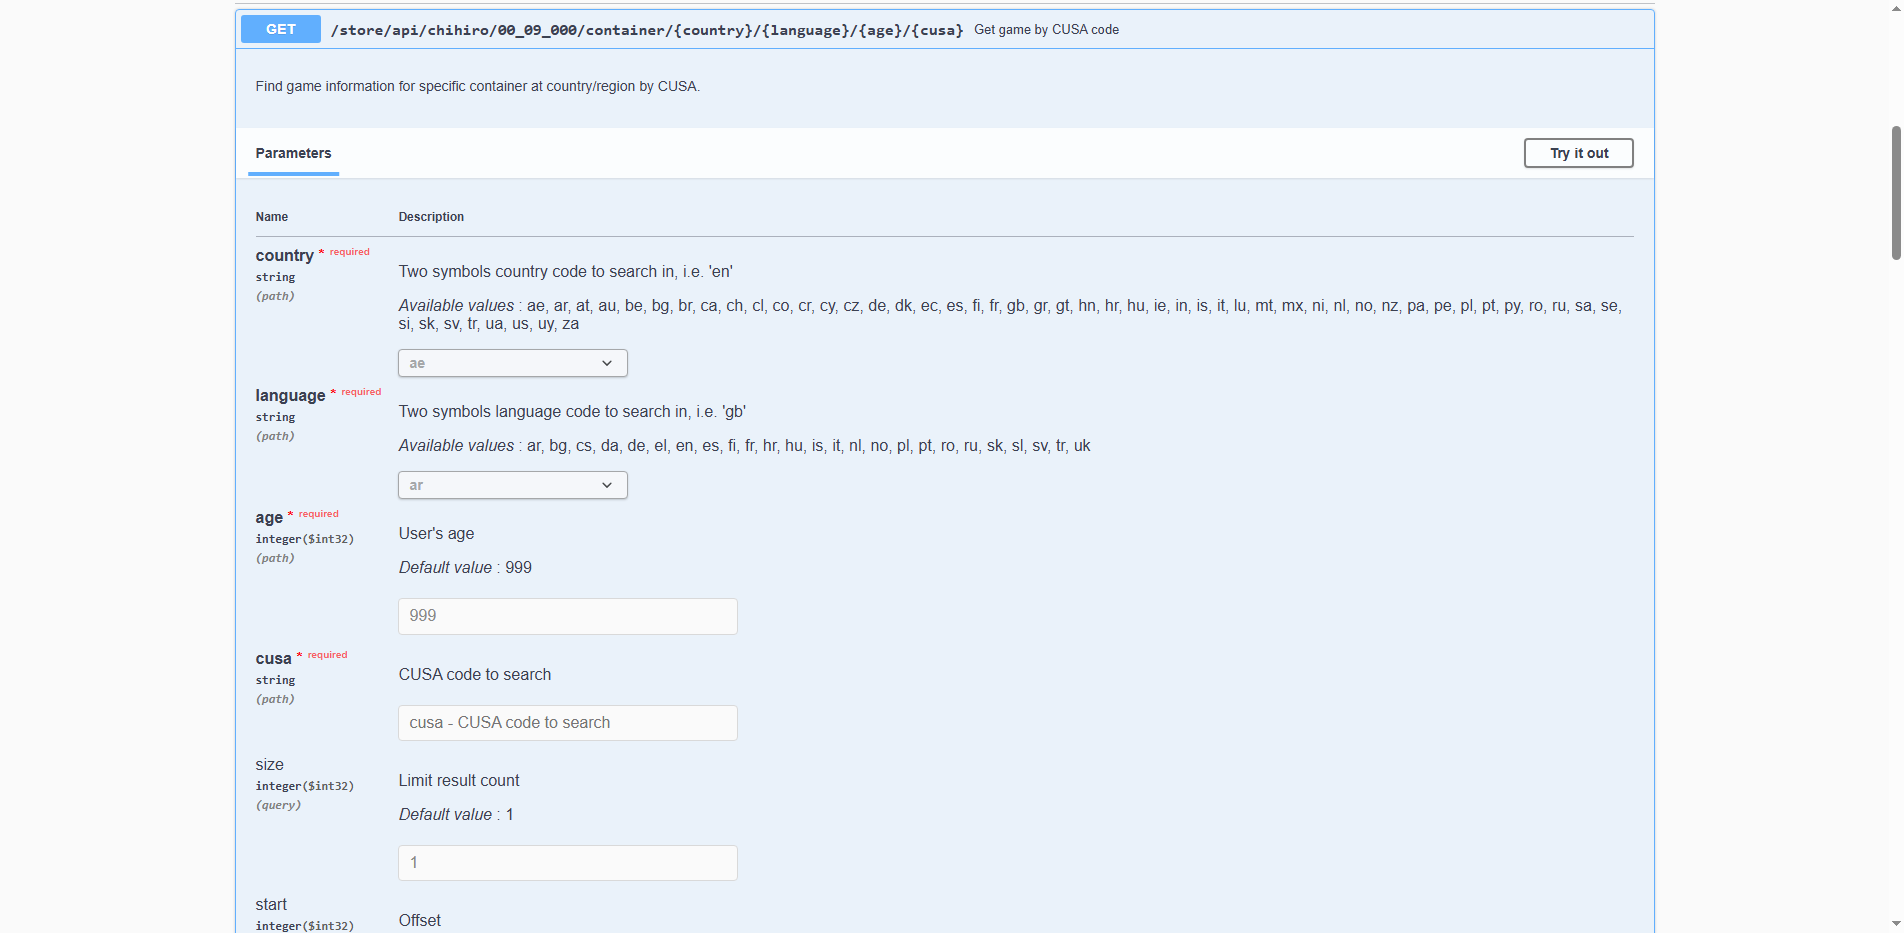Click the age input showing 999
The image size is (1904, 933).
[567, 616]
